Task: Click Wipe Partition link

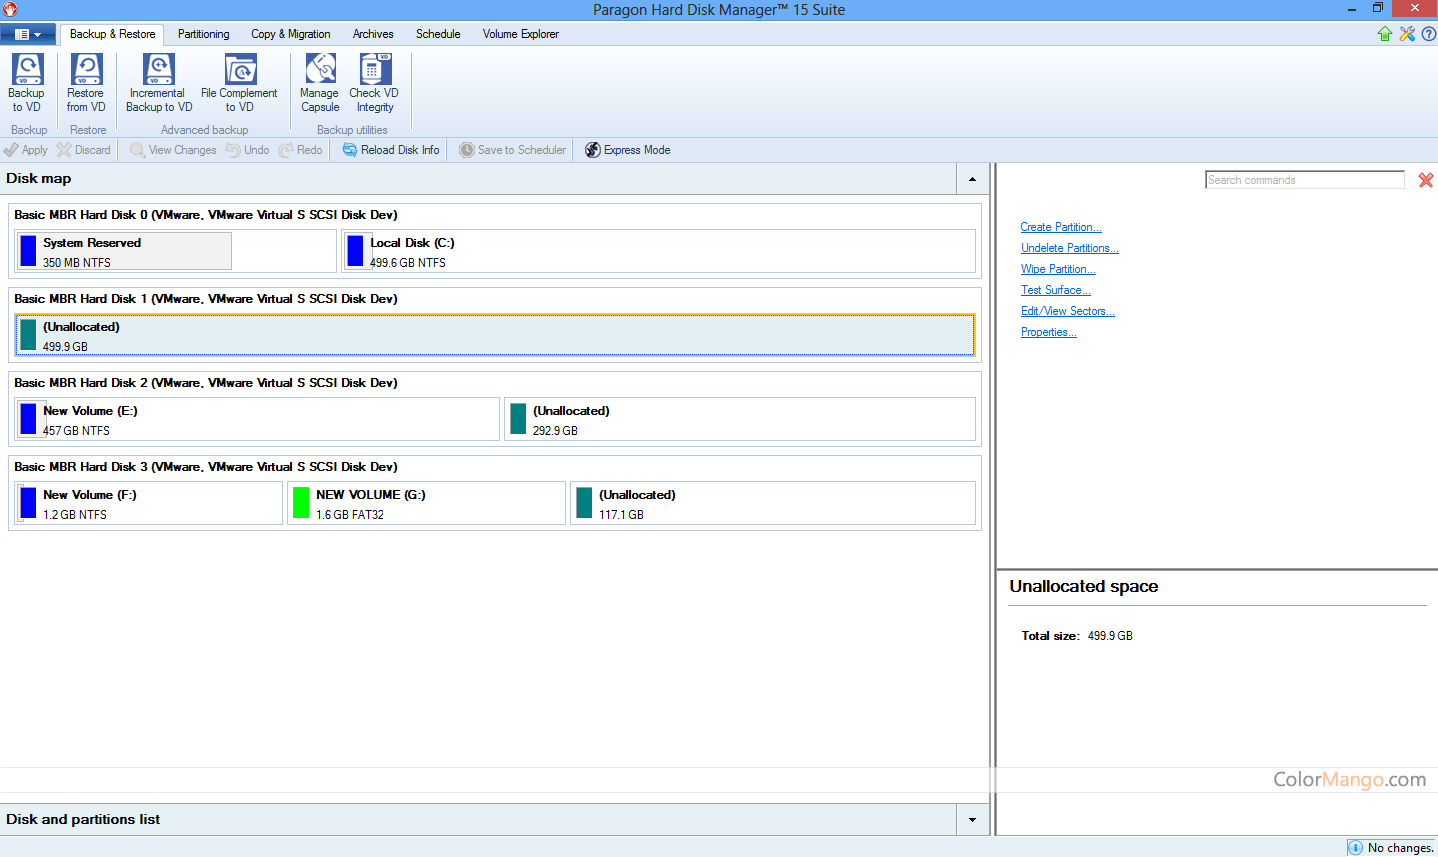Action: (1058, 269)
